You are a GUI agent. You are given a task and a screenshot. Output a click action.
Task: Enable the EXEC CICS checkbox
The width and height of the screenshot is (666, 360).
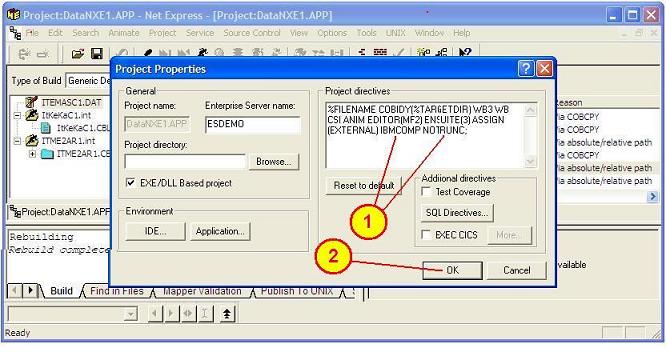pos(426,235)
